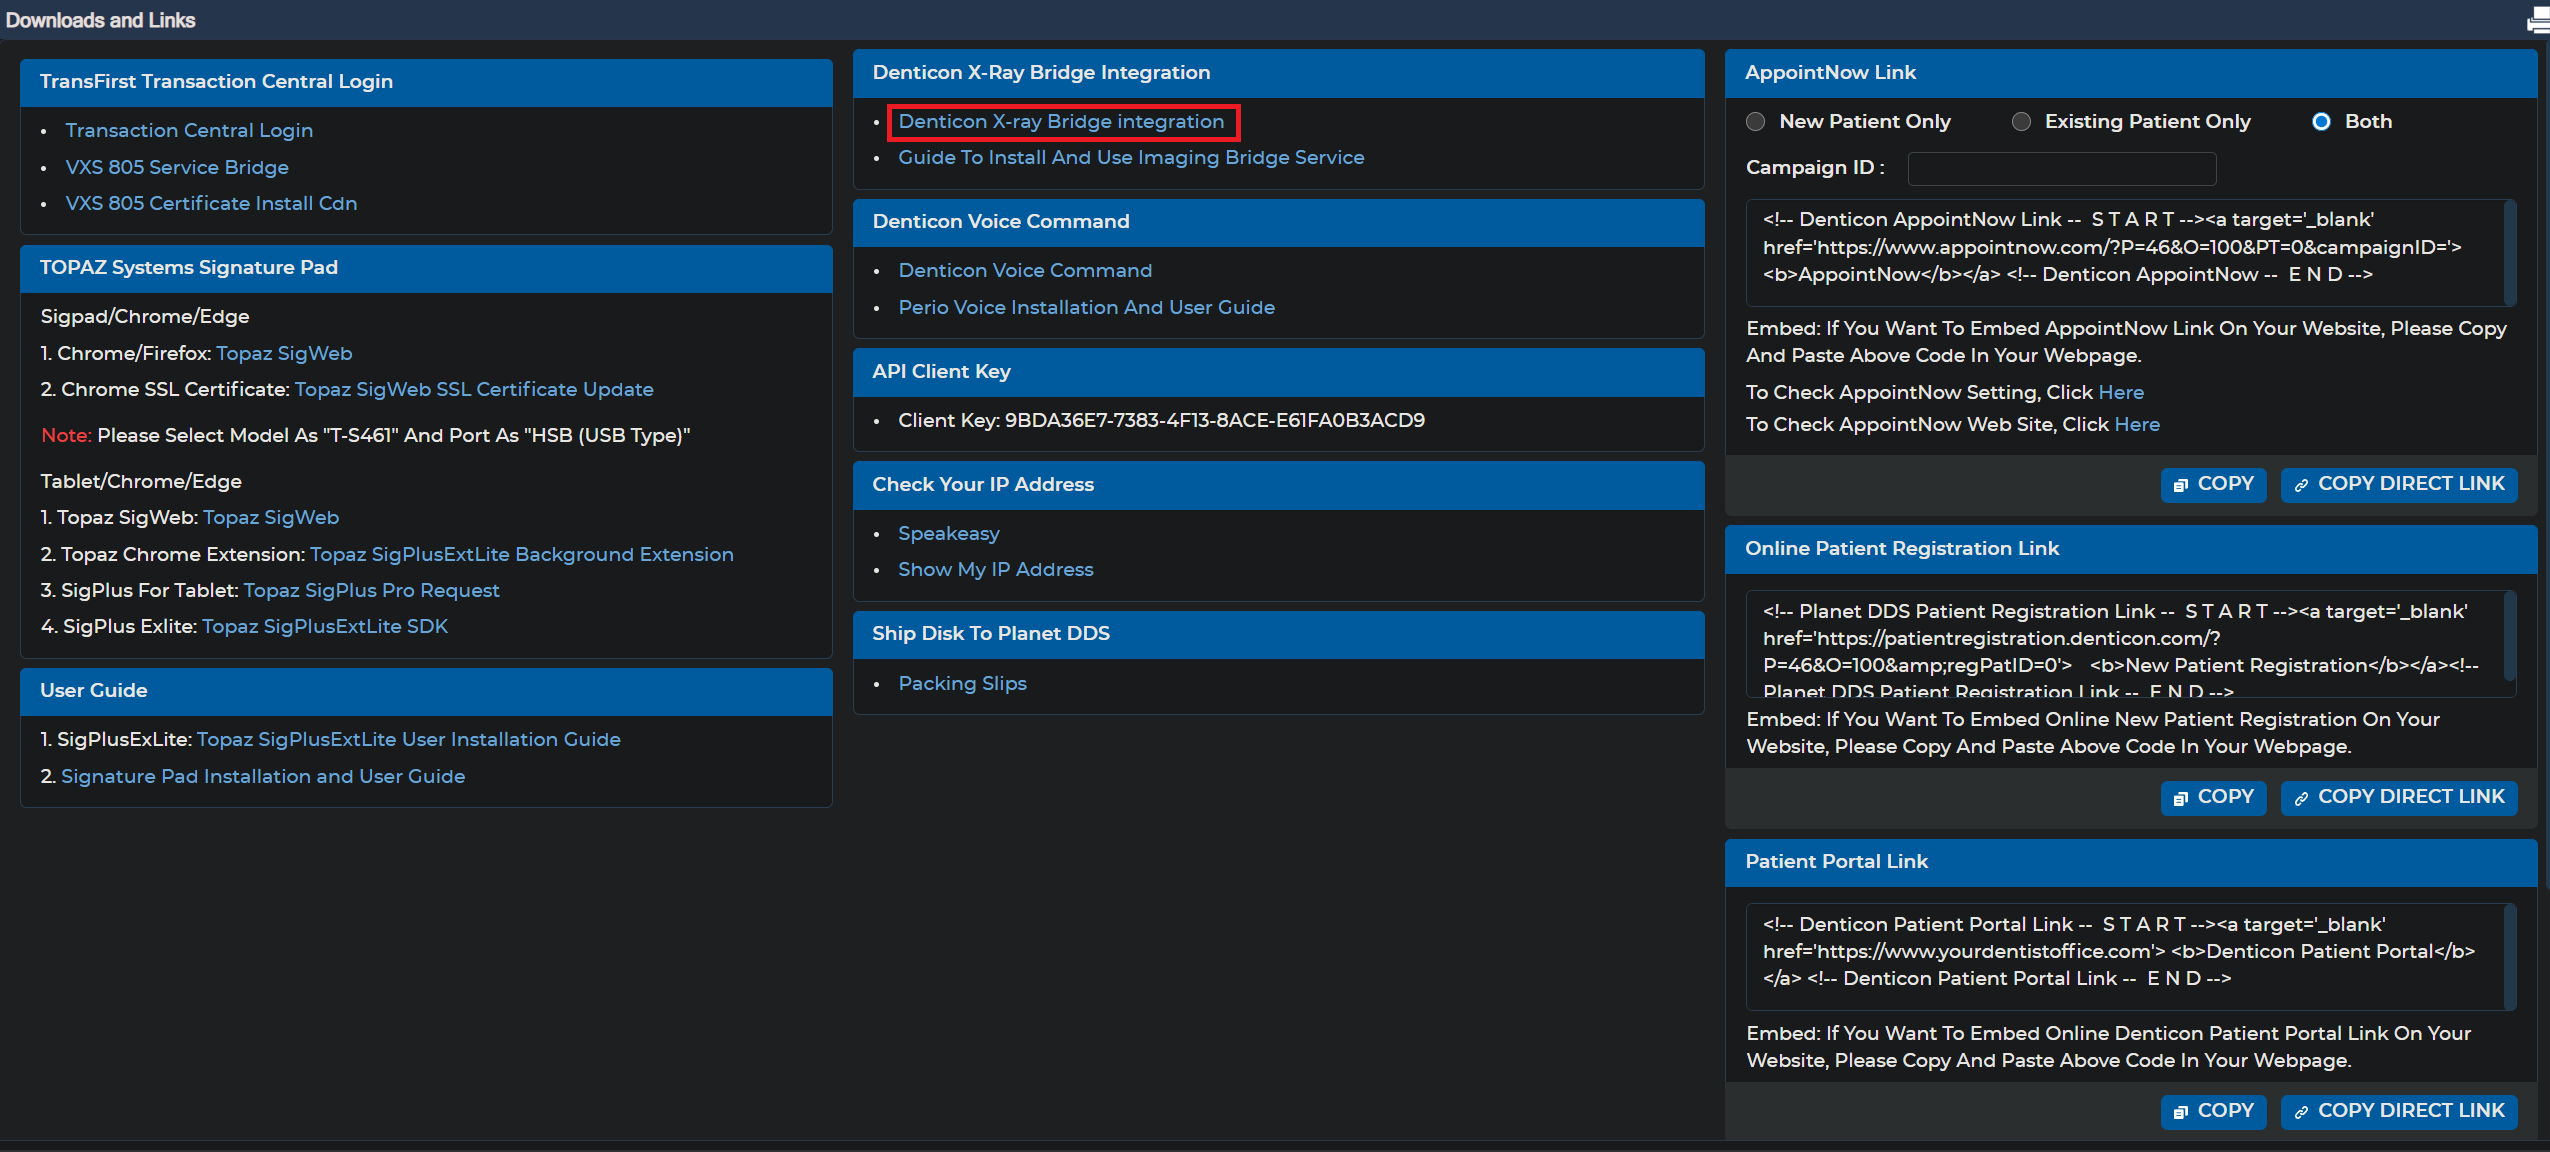Click COPY button in Patient Portal section
The image size is (2550, 1152).
point(2213,1111)
